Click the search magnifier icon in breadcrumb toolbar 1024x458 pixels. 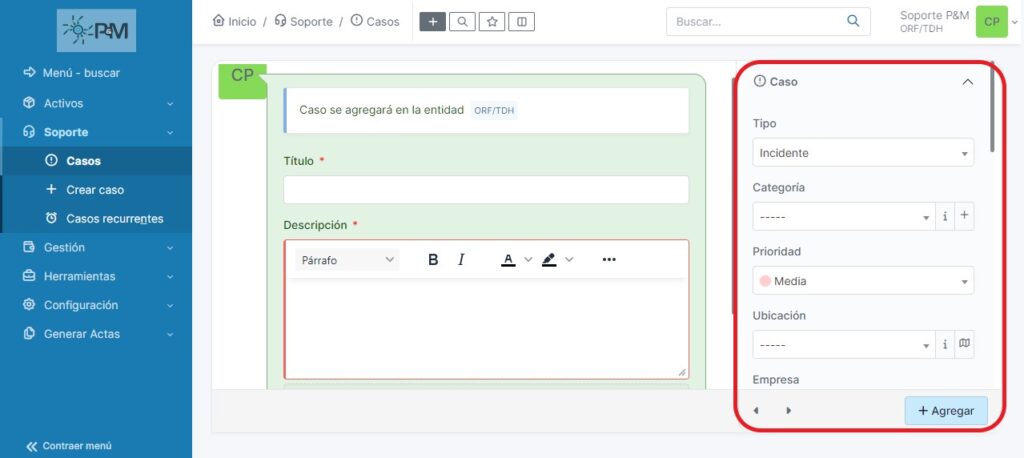[x=462, y=21]
